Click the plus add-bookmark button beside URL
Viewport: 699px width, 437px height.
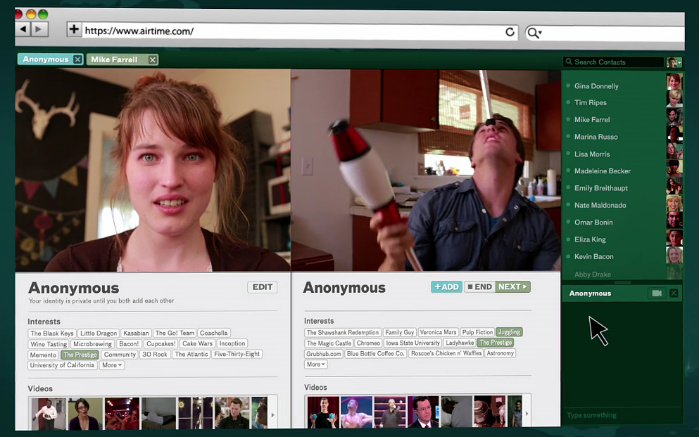point(74,31)
